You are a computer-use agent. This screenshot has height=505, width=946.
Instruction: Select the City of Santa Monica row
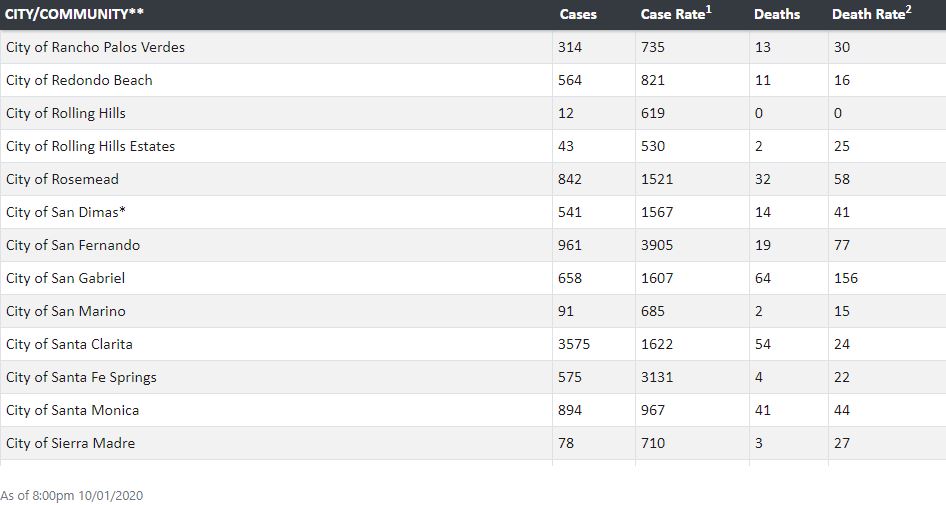(x=473, y=410)
